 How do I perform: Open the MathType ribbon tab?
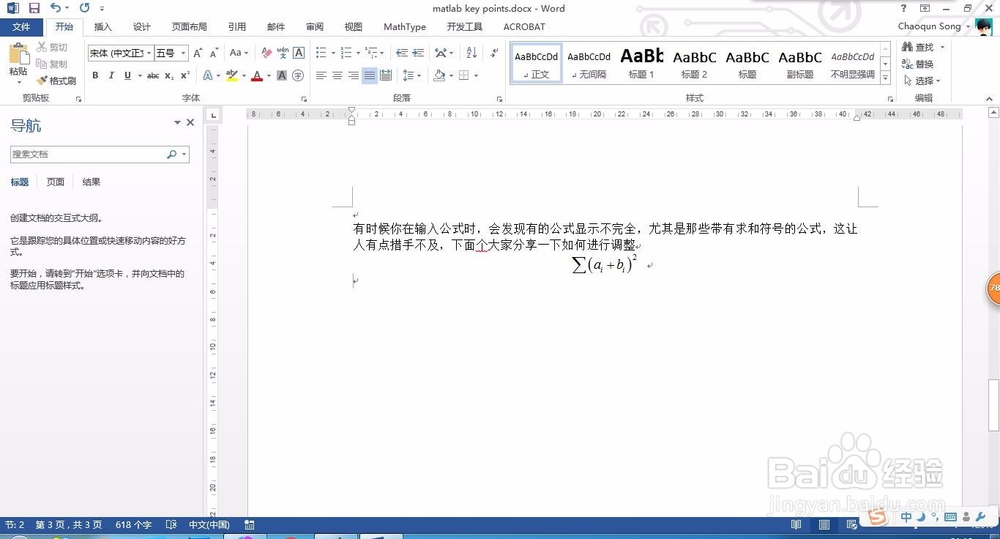(x=404, y=27)
